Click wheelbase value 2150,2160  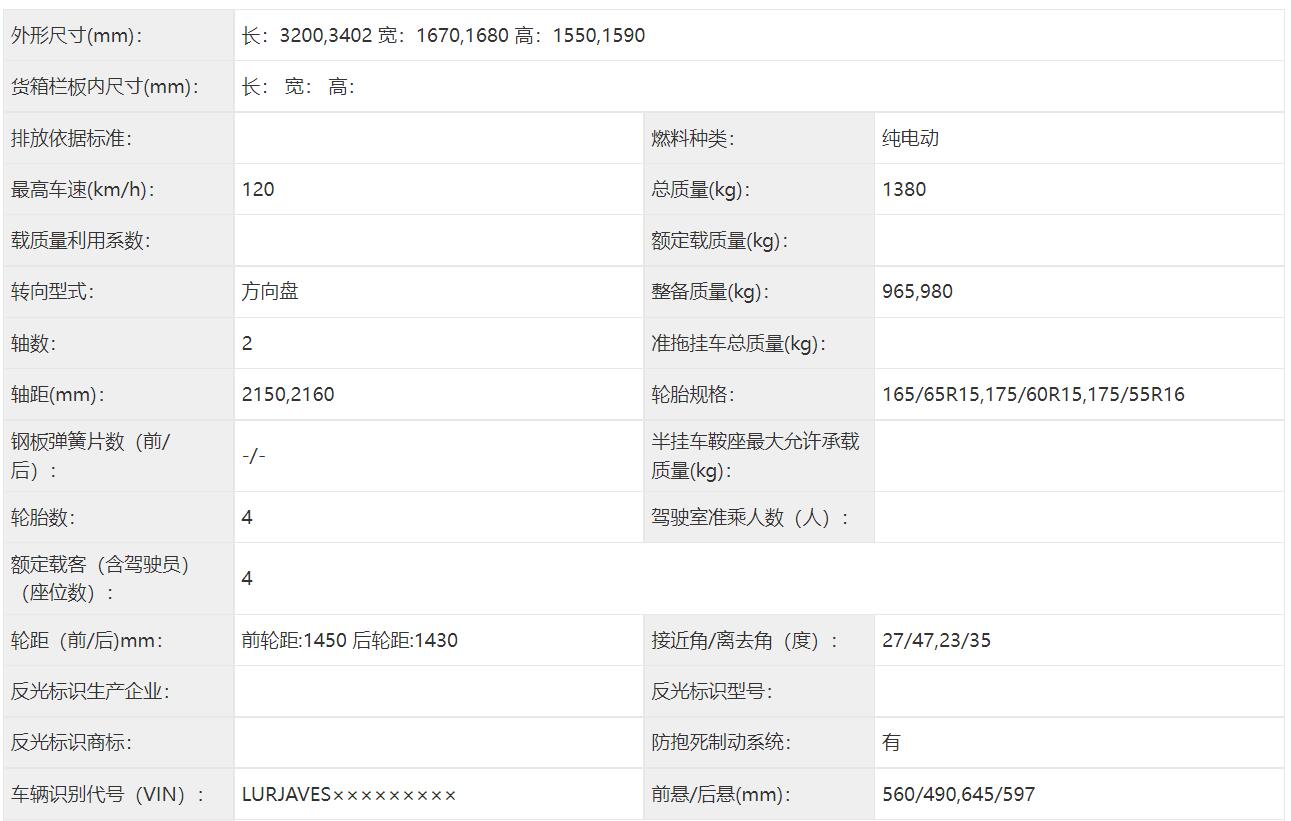288,395
